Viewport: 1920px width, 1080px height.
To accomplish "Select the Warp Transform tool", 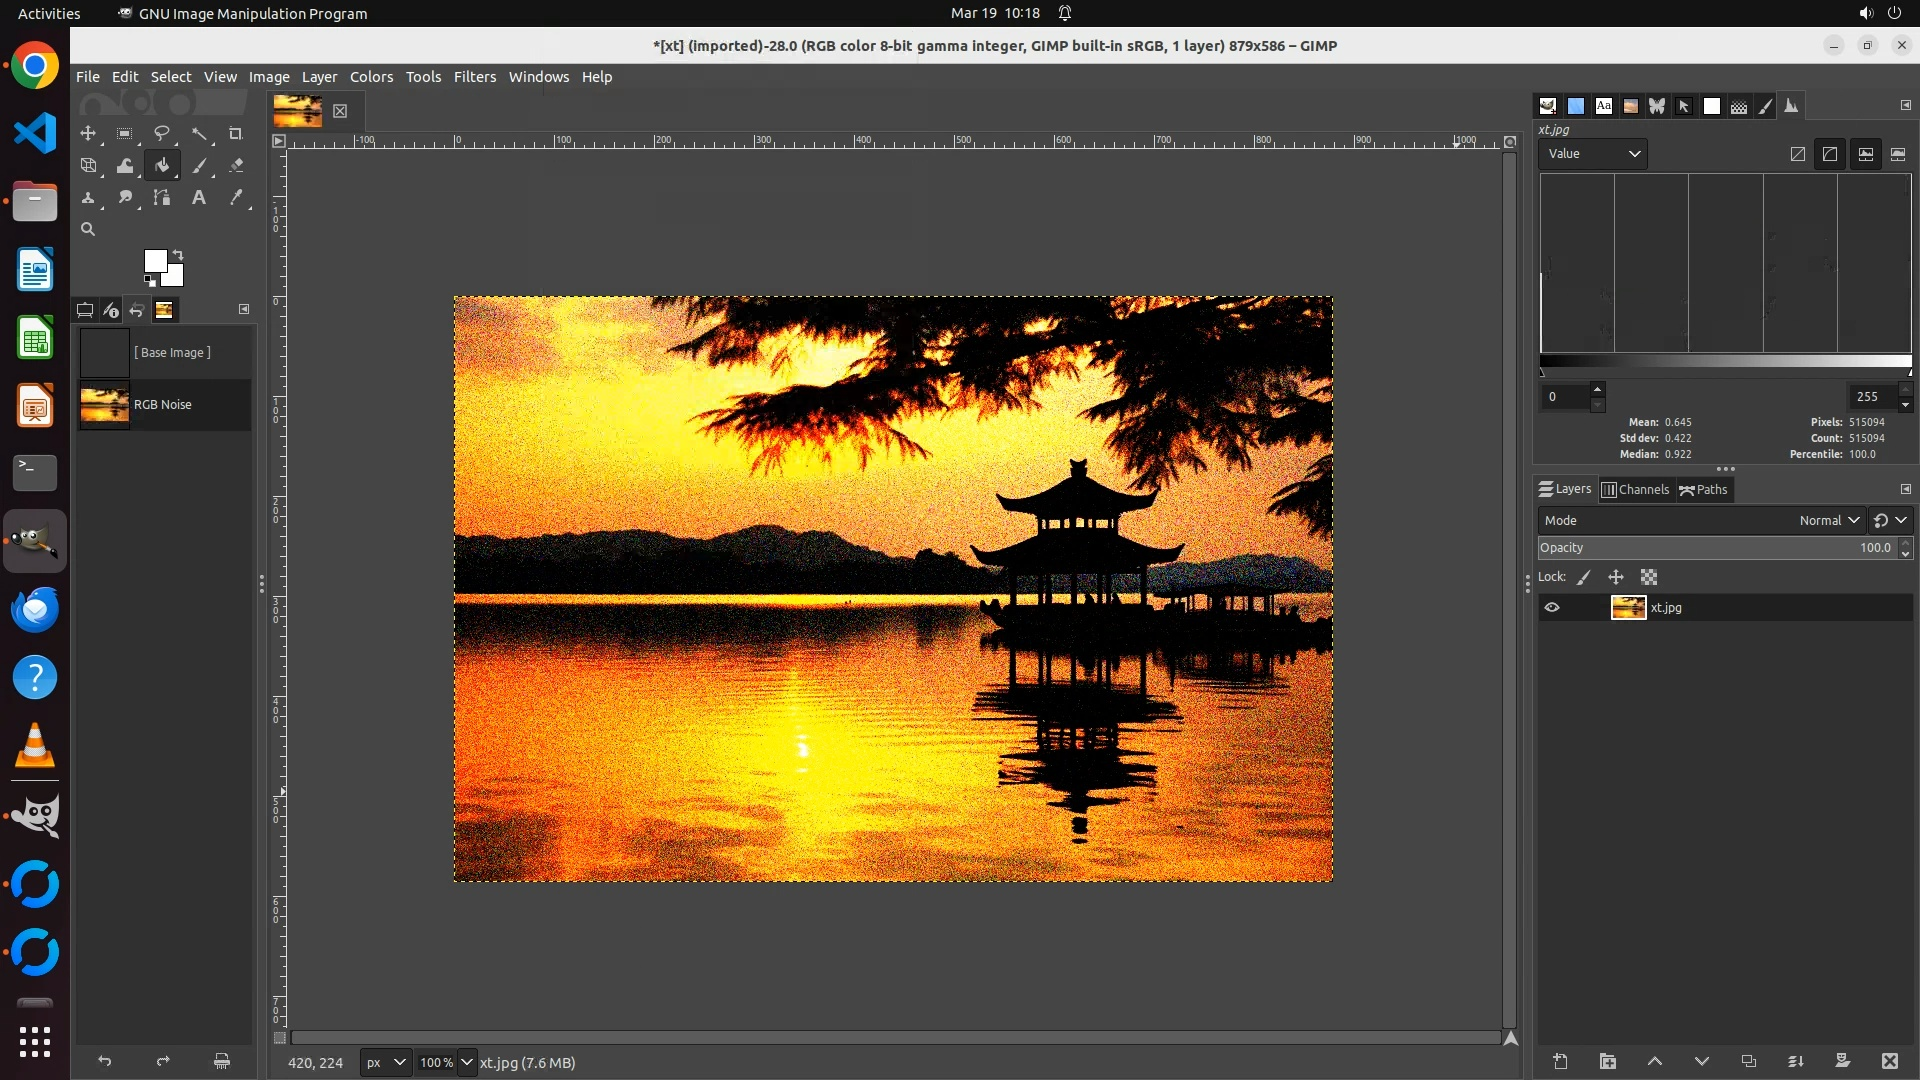I will tap(125, 166).
